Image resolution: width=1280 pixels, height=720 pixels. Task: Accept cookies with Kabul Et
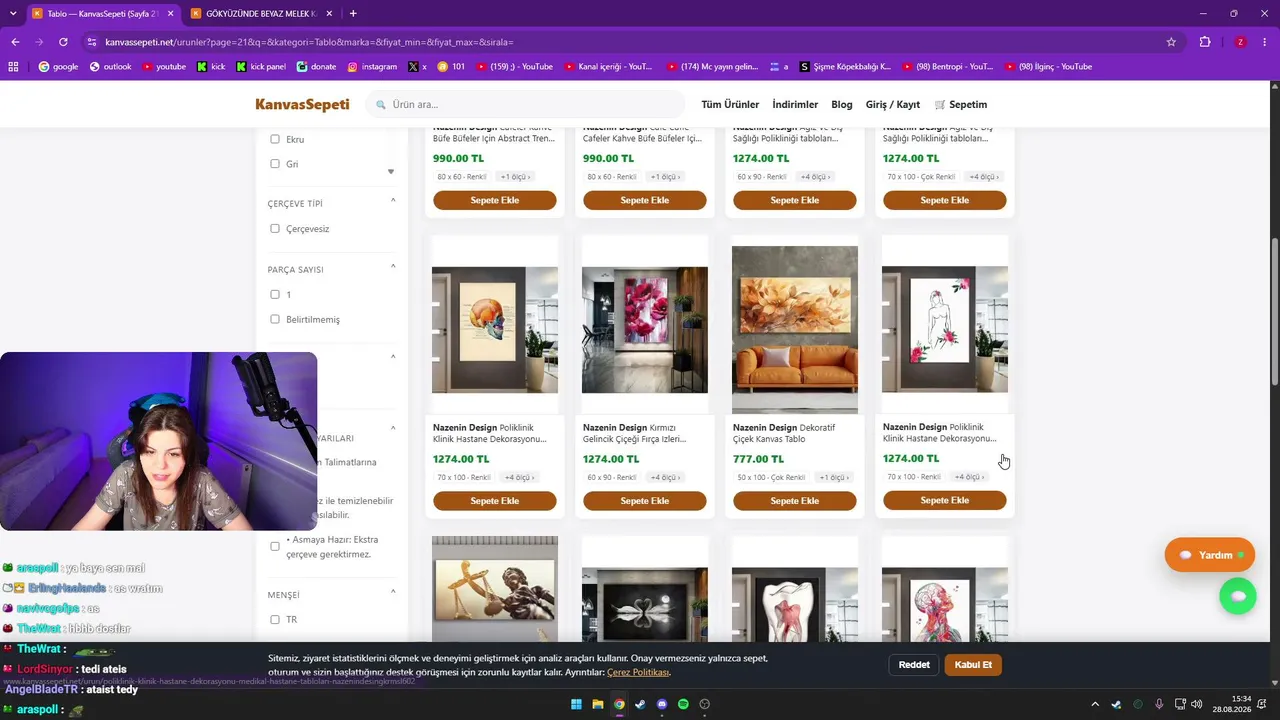click(973, 665)
